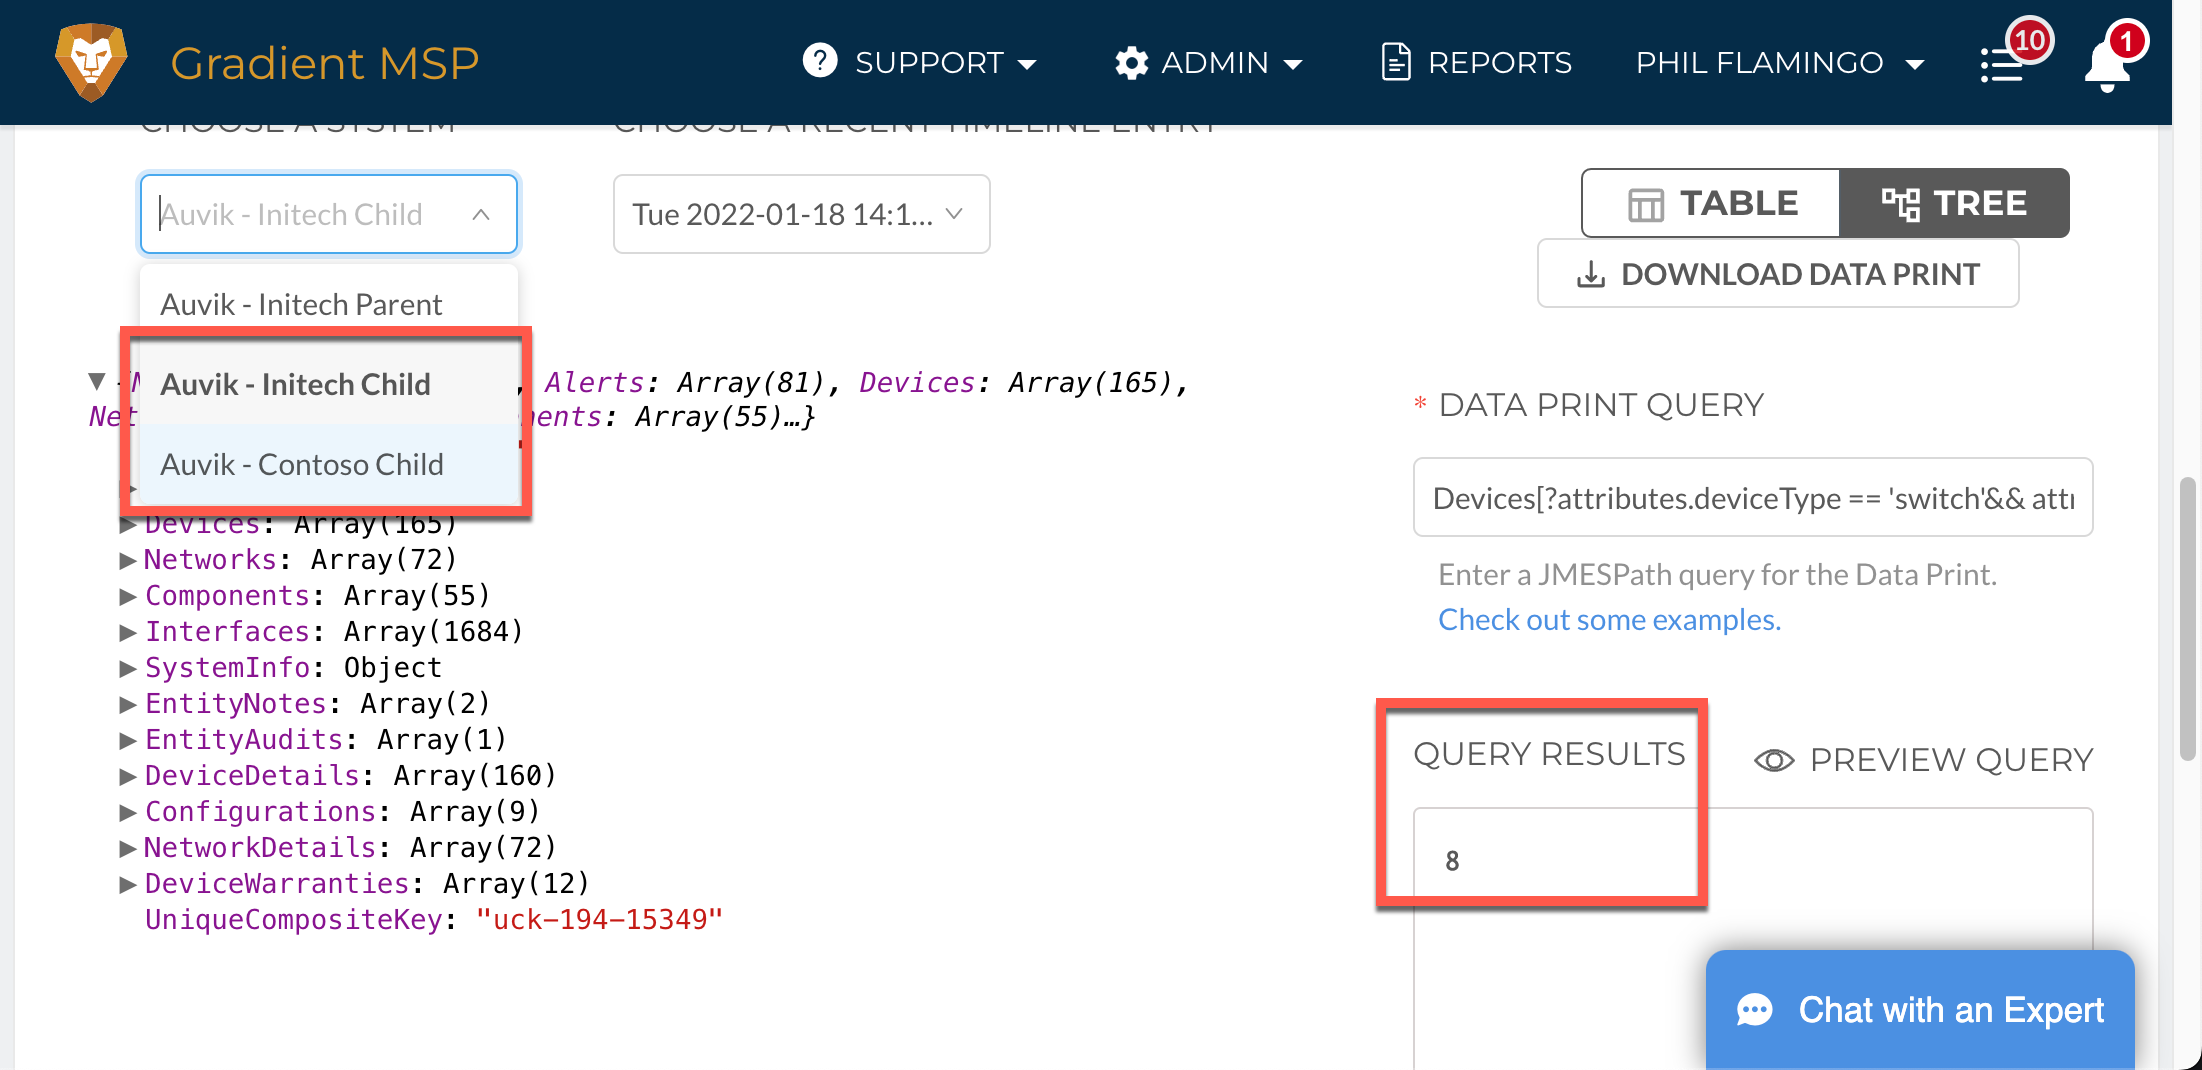Click the Query Results output box

point(1753,938)
